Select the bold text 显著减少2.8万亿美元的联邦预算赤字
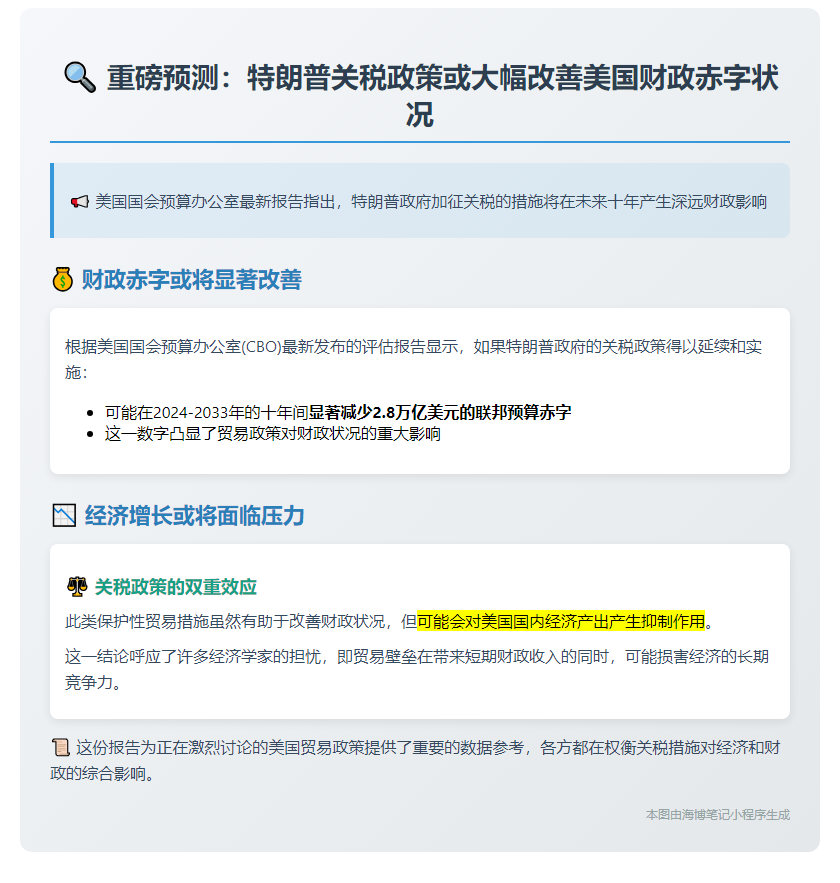This screenshot has width=840, height=883. pos(439,412)
